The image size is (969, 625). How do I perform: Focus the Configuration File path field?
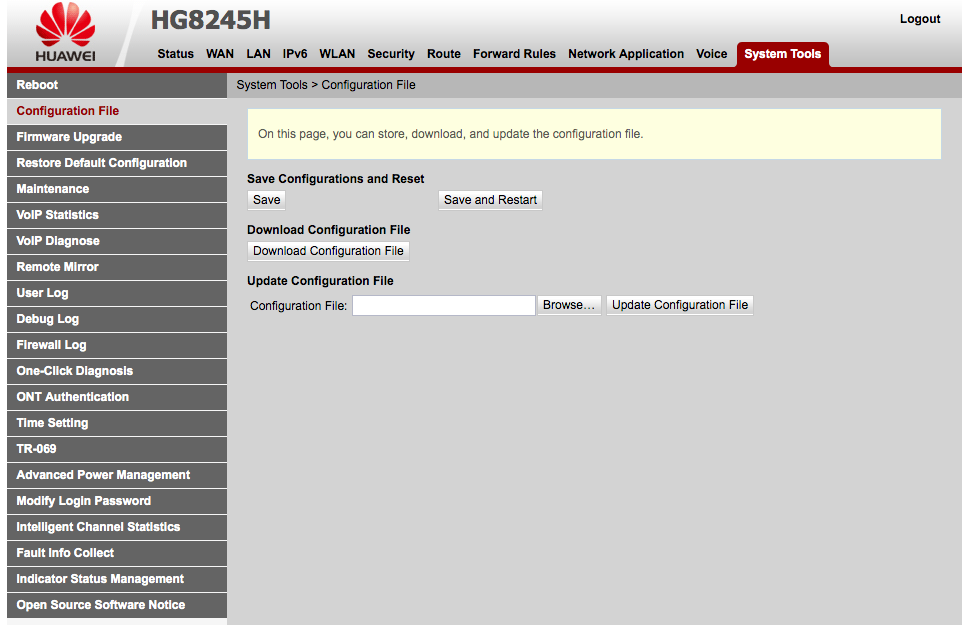coord(443,305)
